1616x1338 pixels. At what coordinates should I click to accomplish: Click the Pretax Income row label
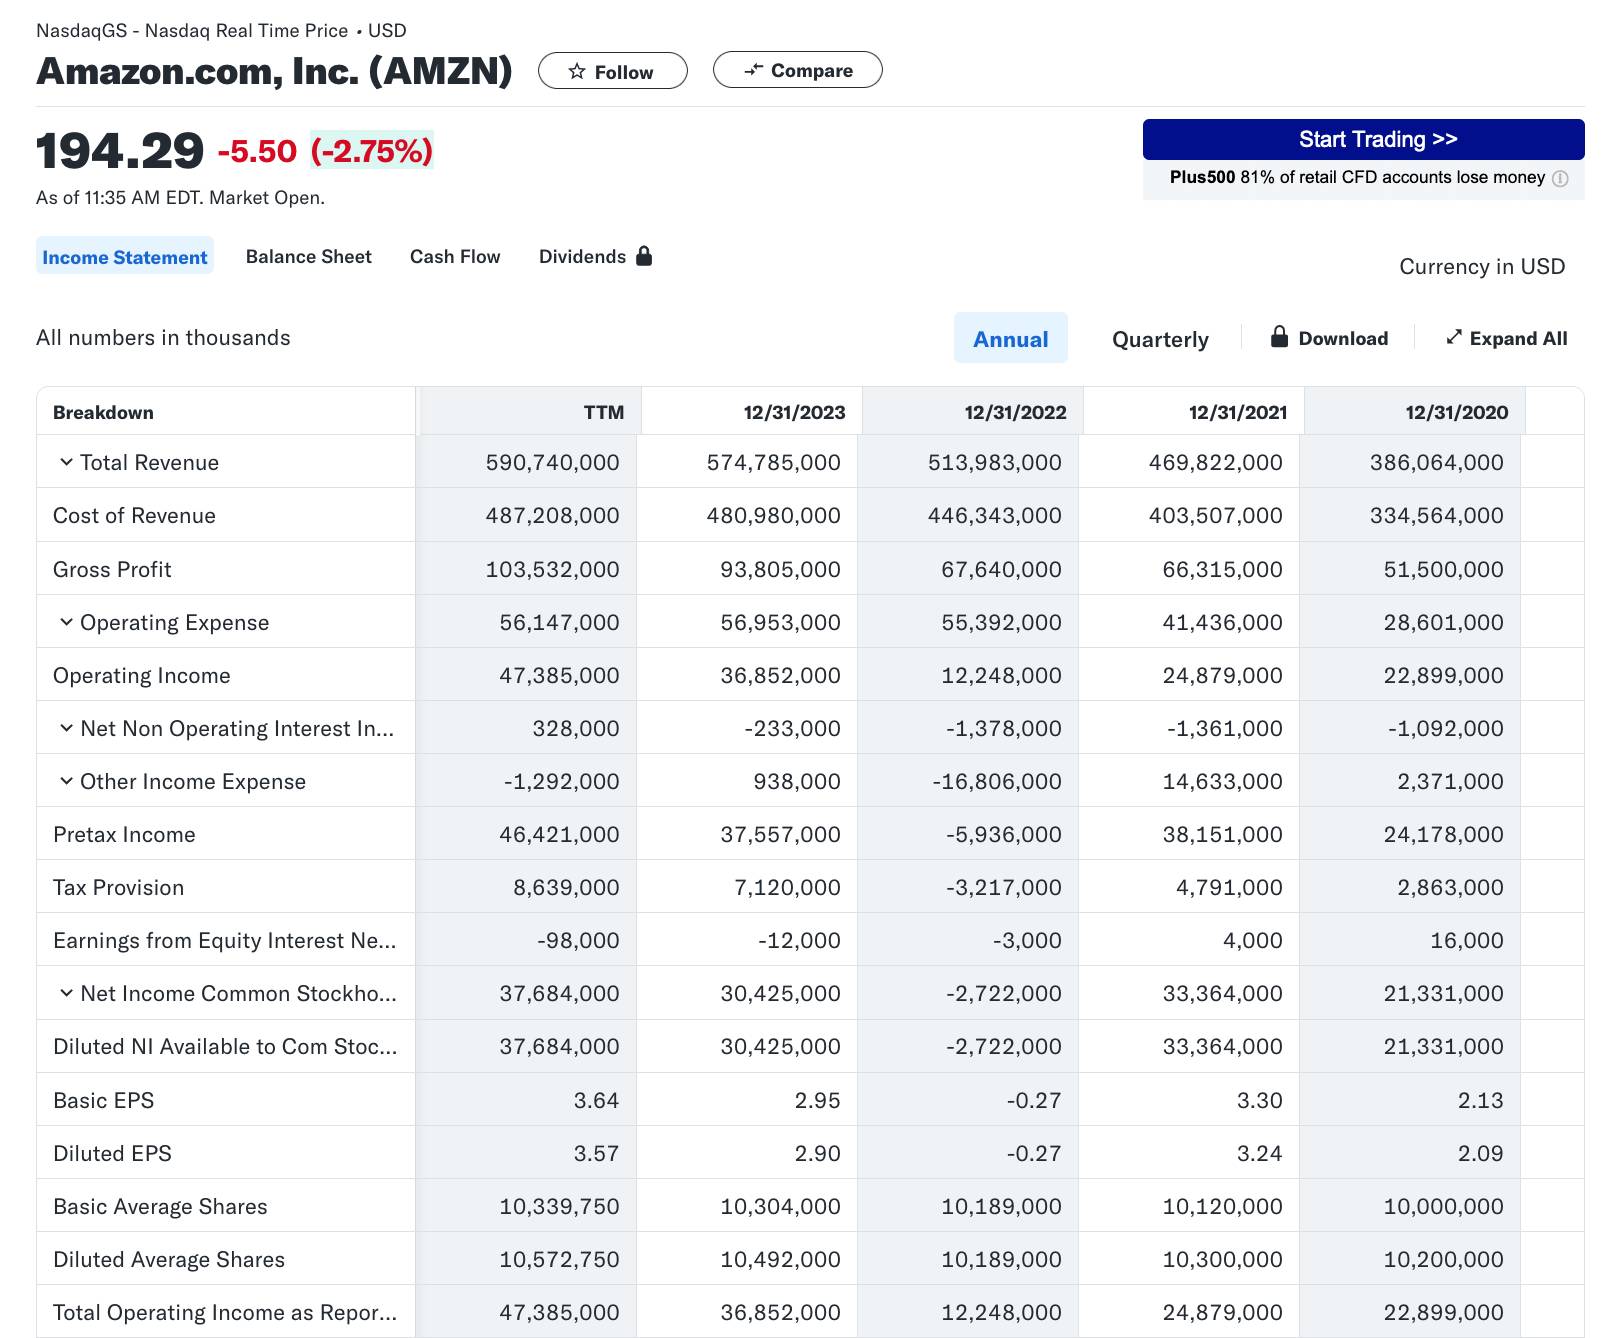[124, 834]
